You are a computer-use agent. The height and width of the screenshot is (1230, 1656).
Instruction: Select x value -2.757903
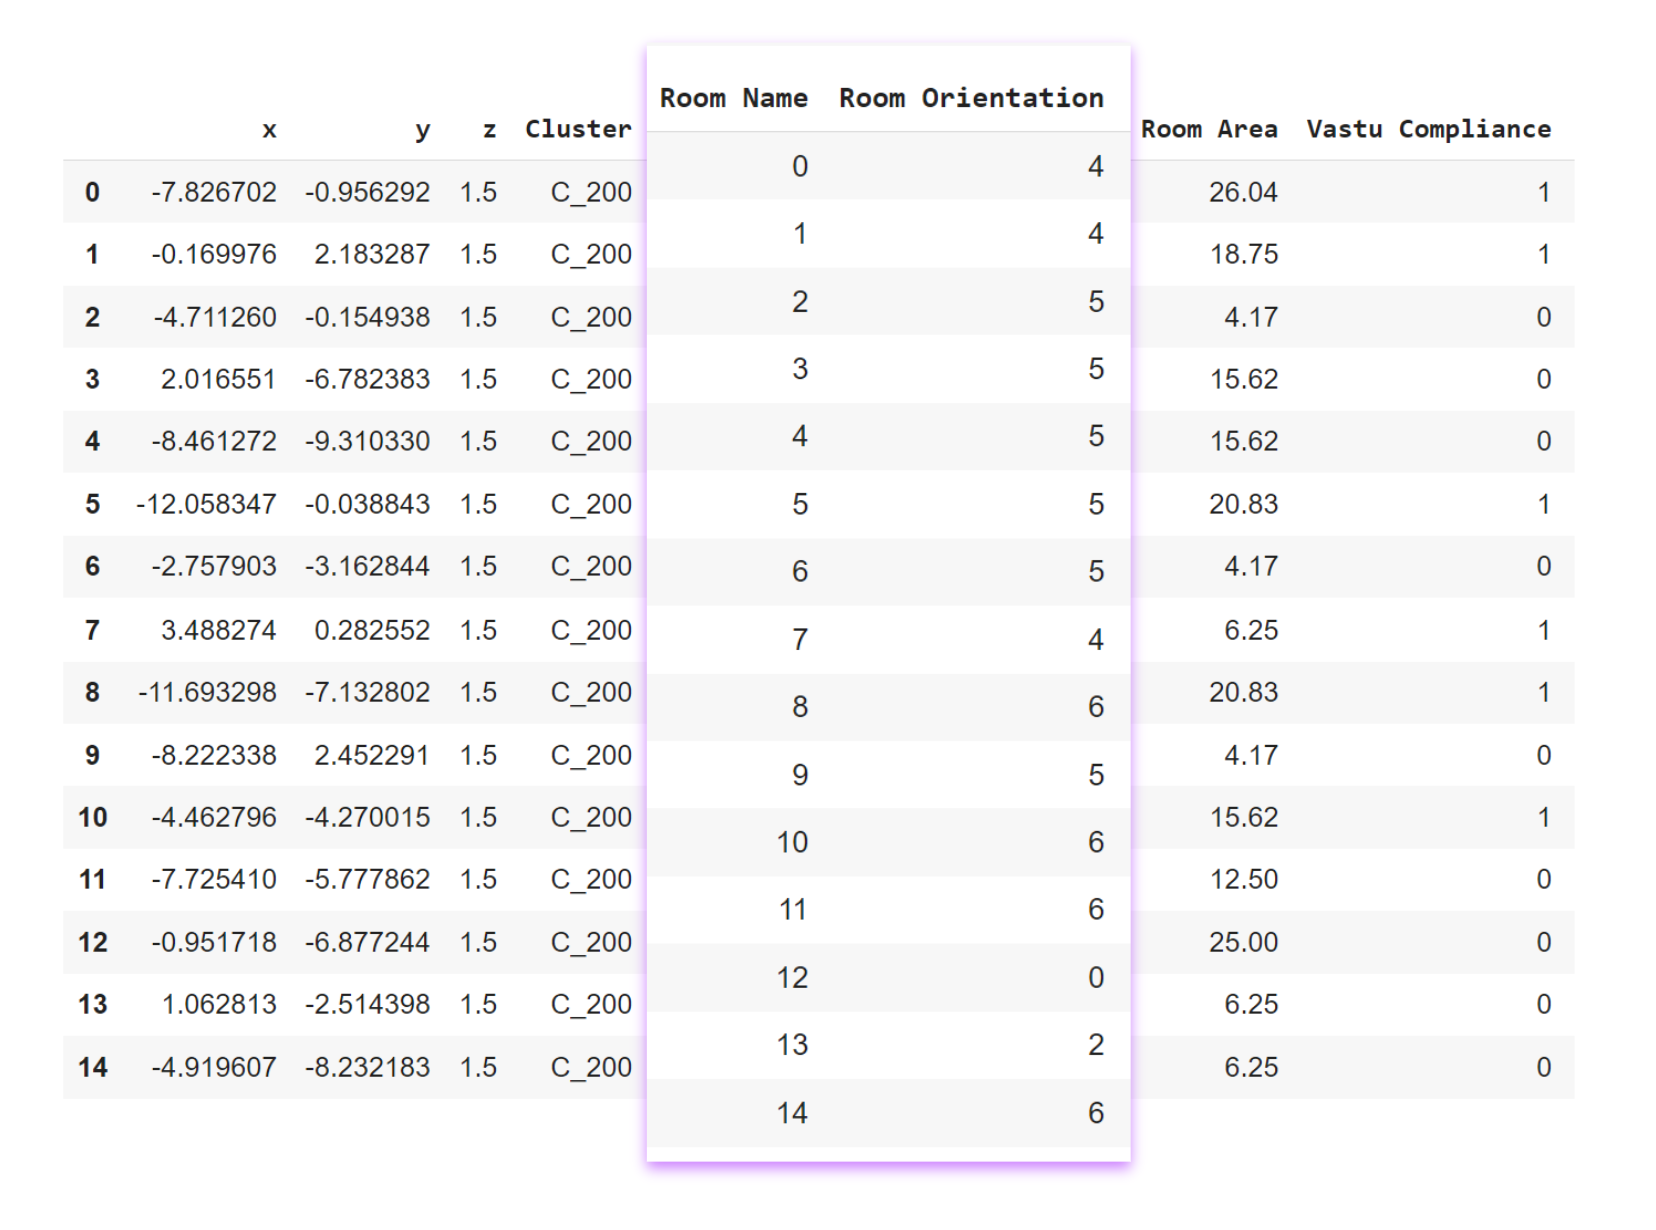tap(213, 566)
